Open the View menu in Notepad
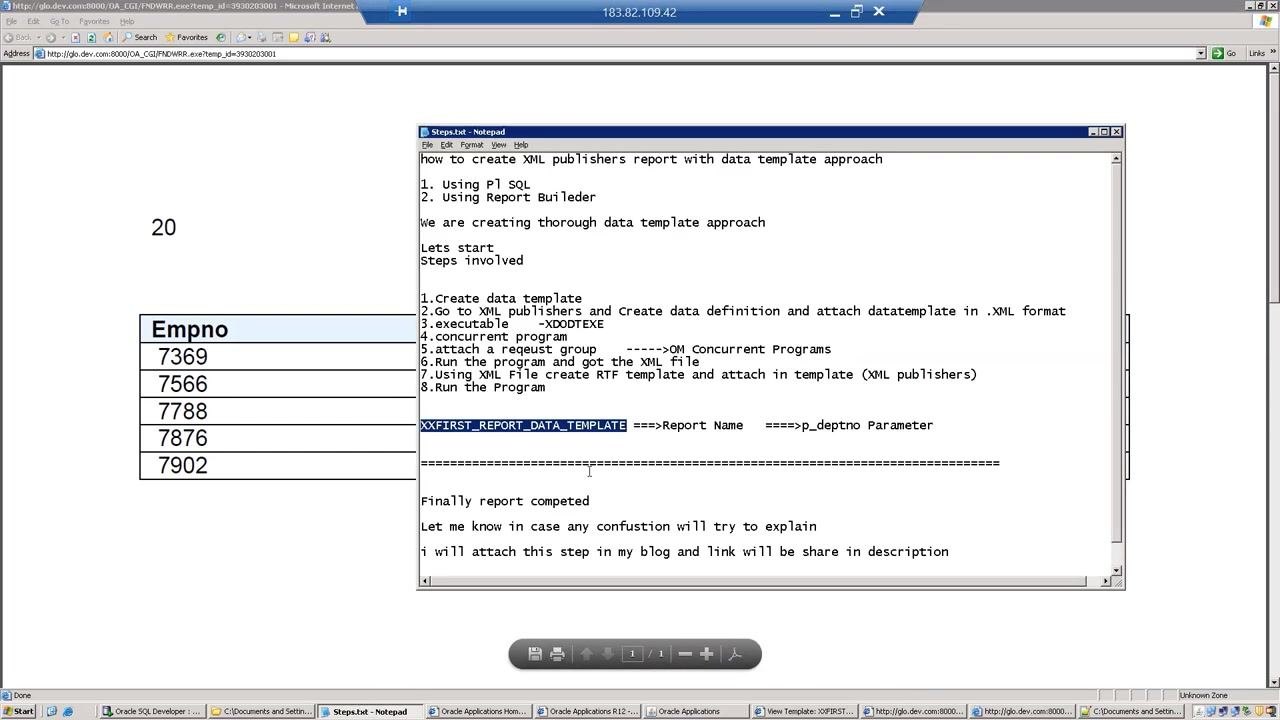The image size is (1280, 720). click(498, 145)
